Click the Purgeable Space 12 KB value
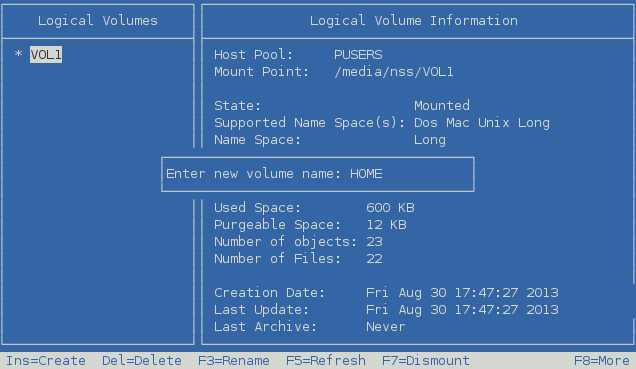636x369 pixels. (x=387, y=225)
